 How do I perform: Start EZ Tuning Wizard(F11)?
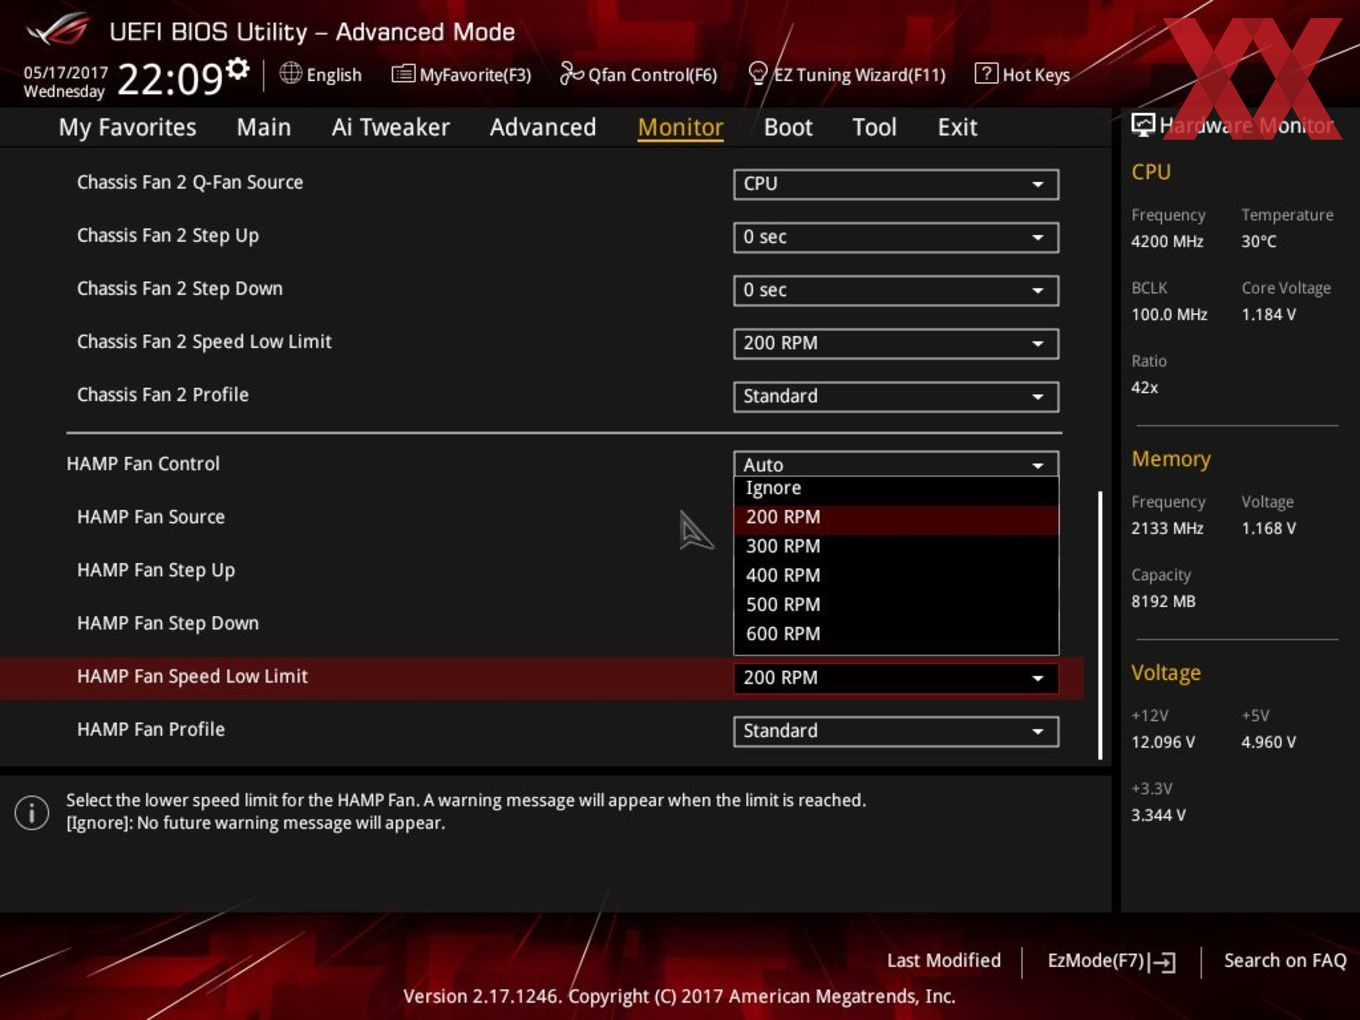click(x=847, y=74)
